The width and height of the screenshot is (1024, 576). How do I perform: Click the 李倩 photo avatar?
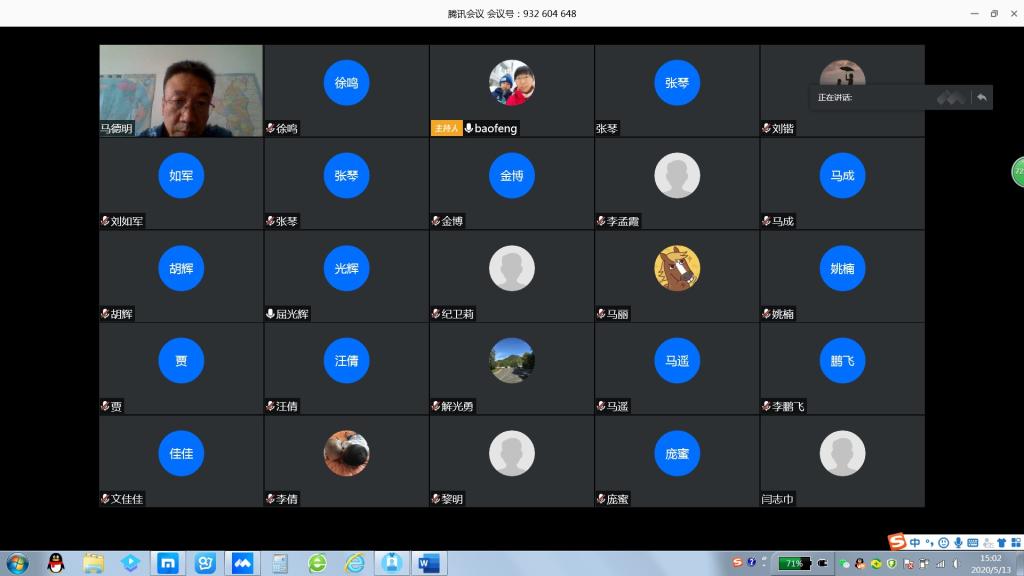346,453
